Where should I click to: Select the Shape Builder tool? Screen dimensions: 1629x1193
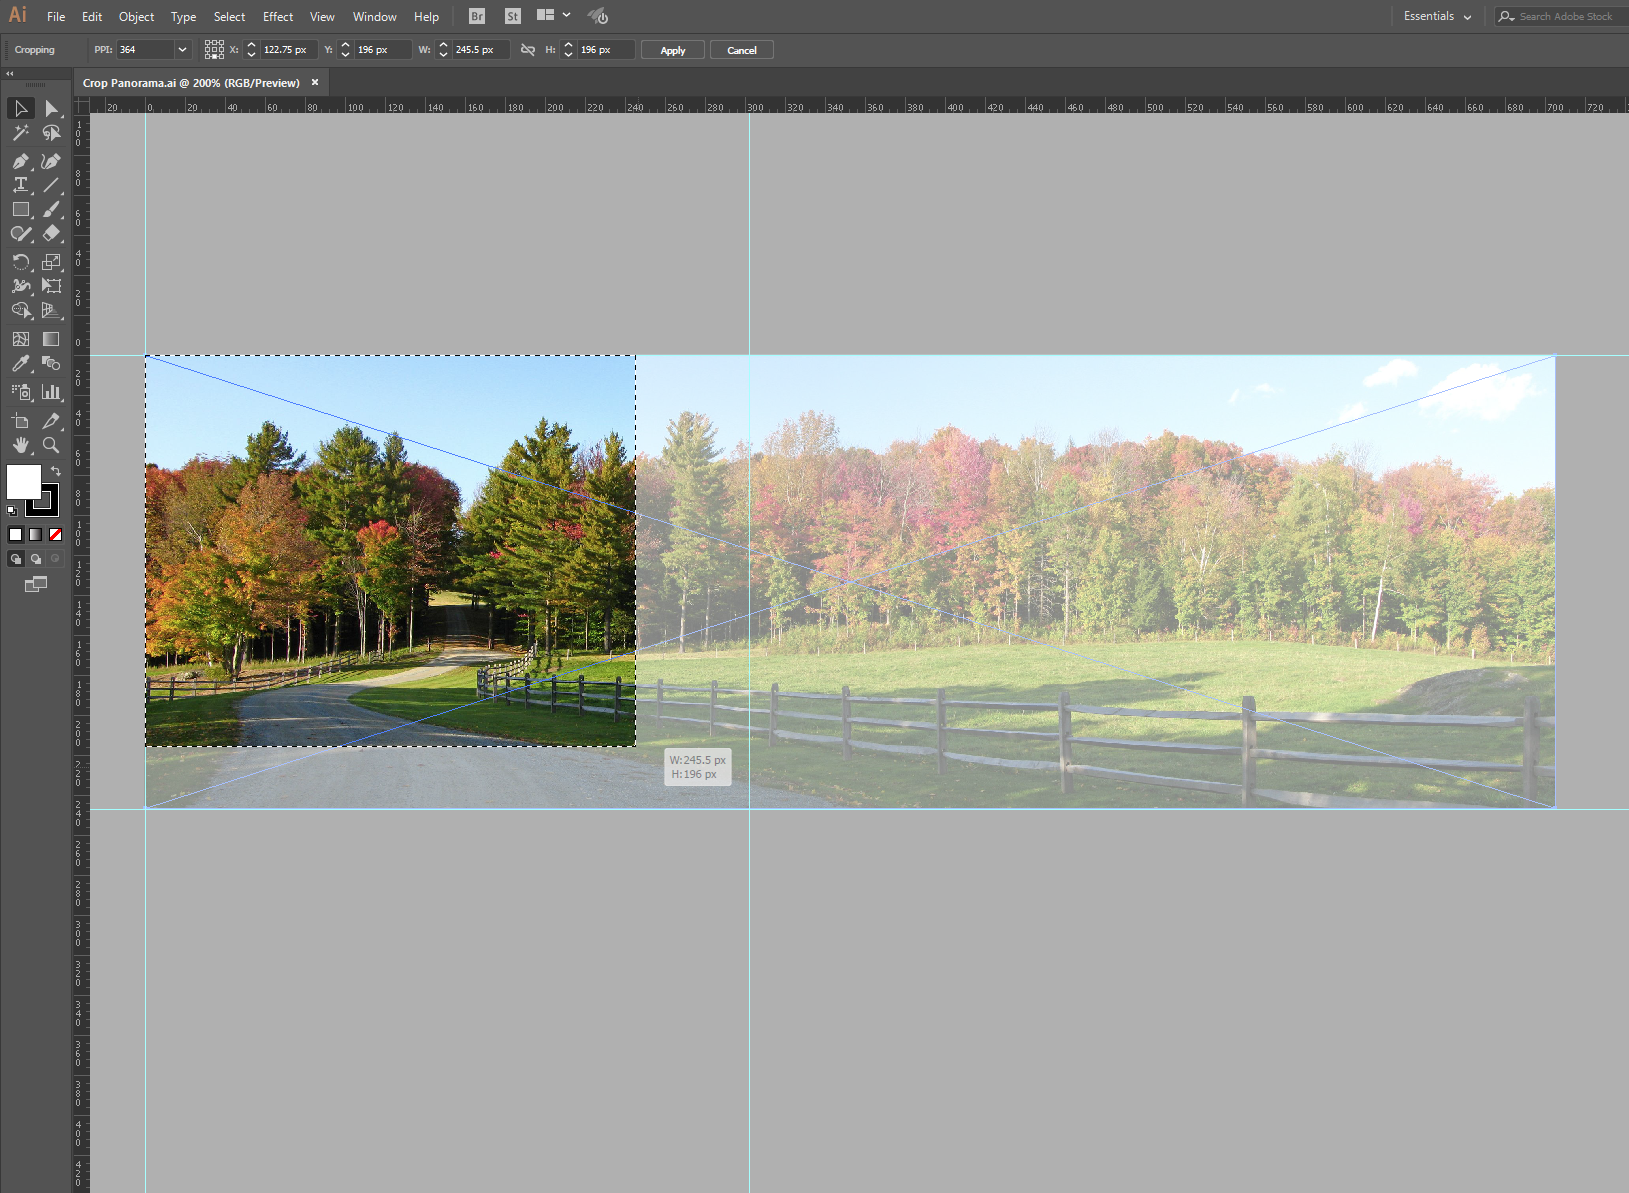[21, 311]
